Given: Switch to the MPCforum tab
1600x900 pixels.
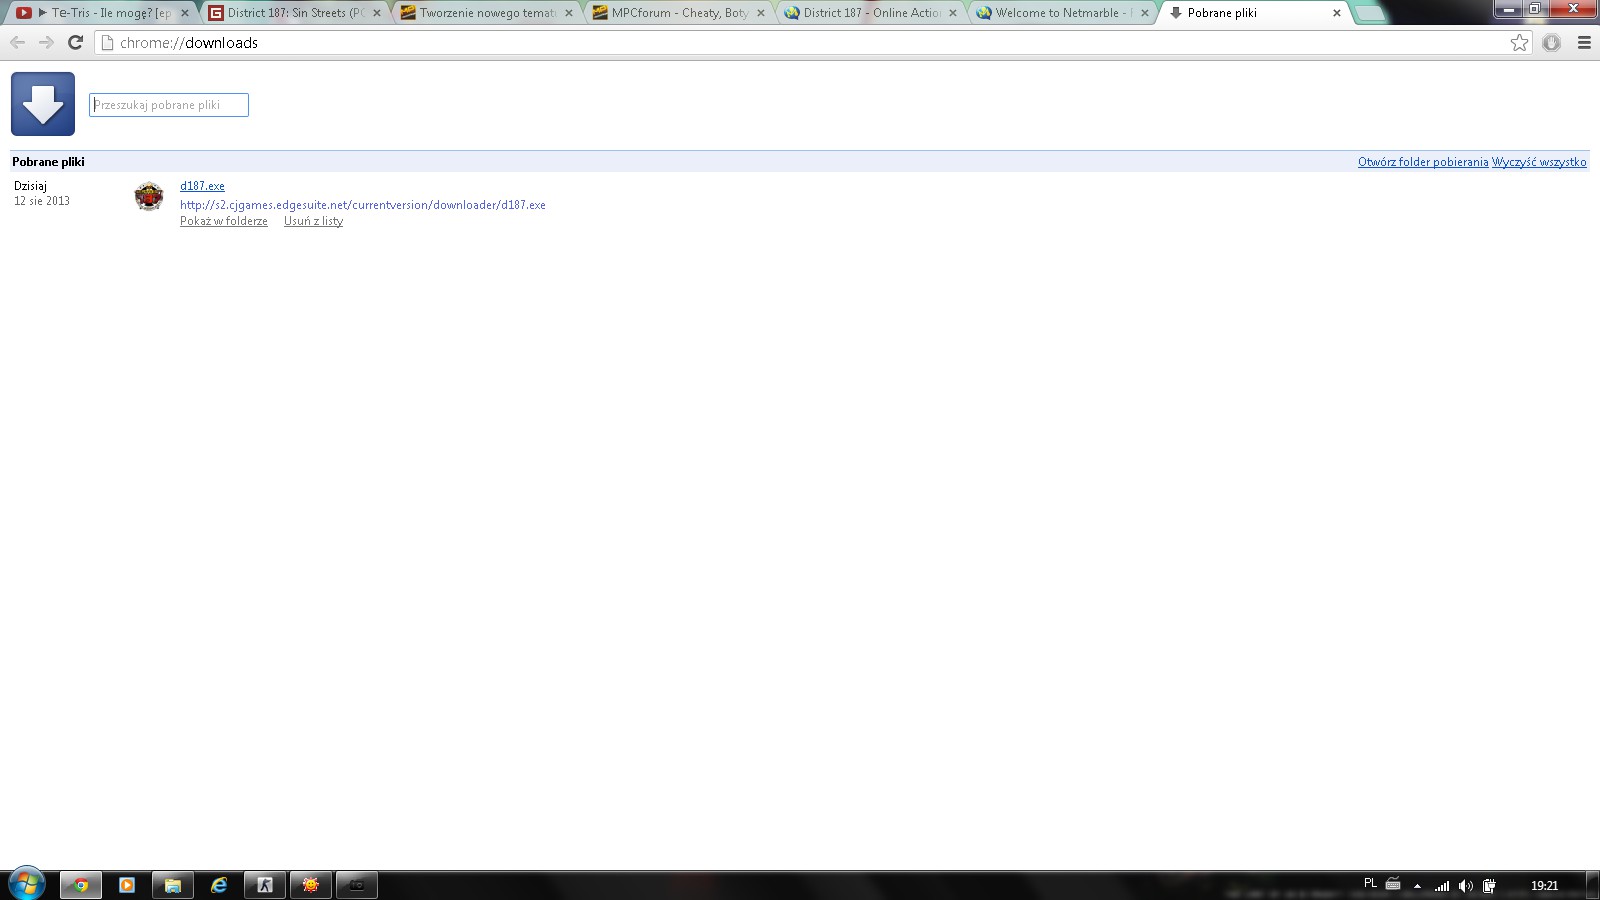Looking at the screenshot, I should click(679, 13).
